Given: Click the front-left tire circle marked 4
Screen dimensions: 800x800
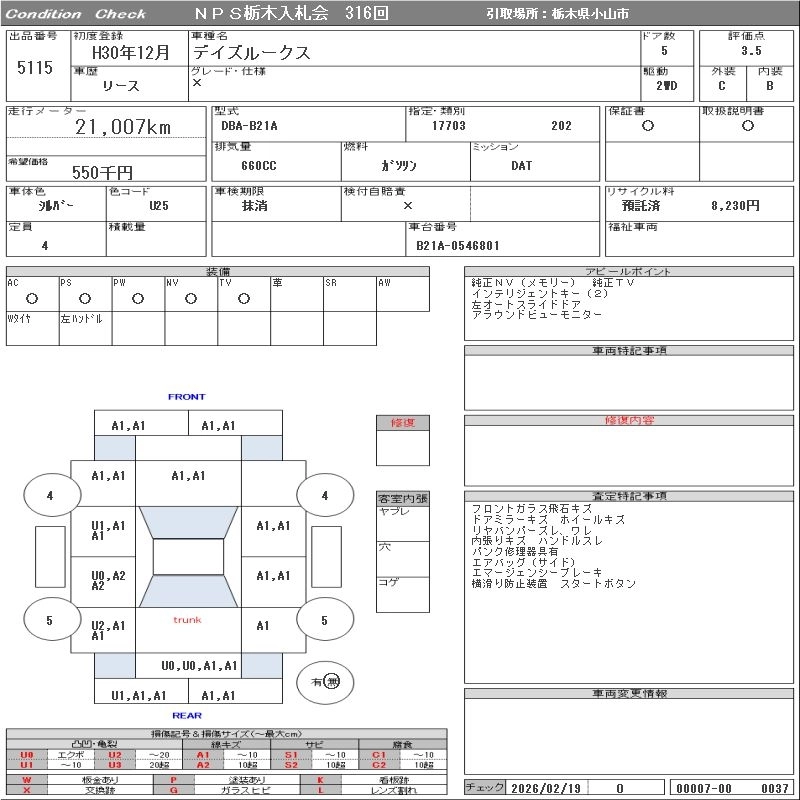Looking at the screenshot, I should (49, 495).
